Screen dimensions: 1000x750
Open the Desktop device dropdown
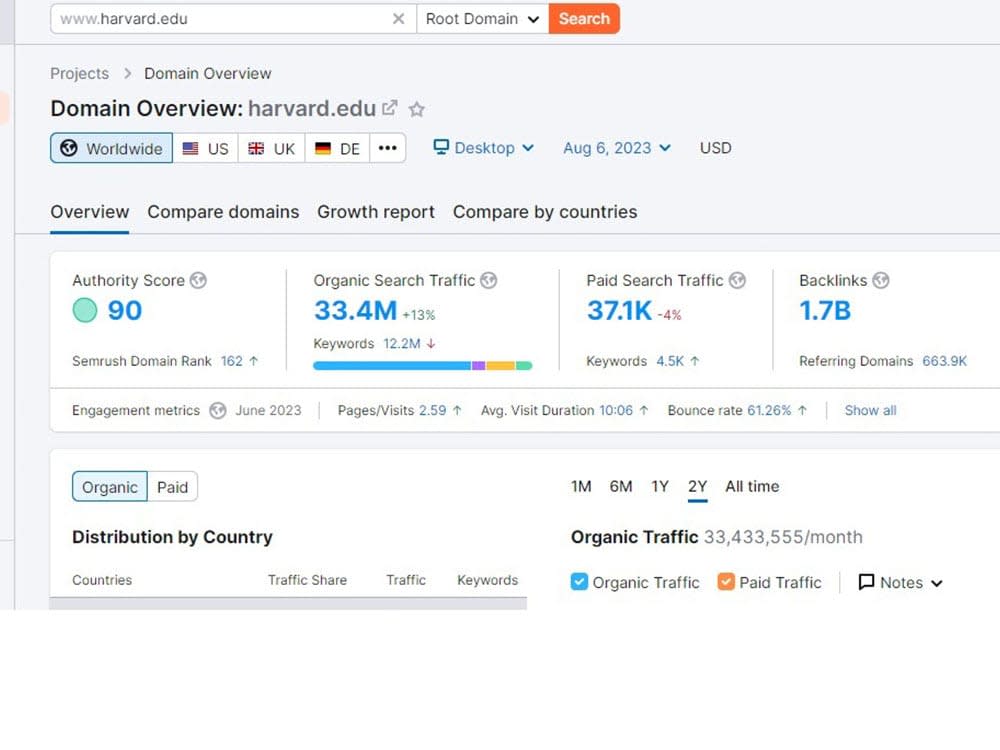pyautogui.click(x=484, y=148)
